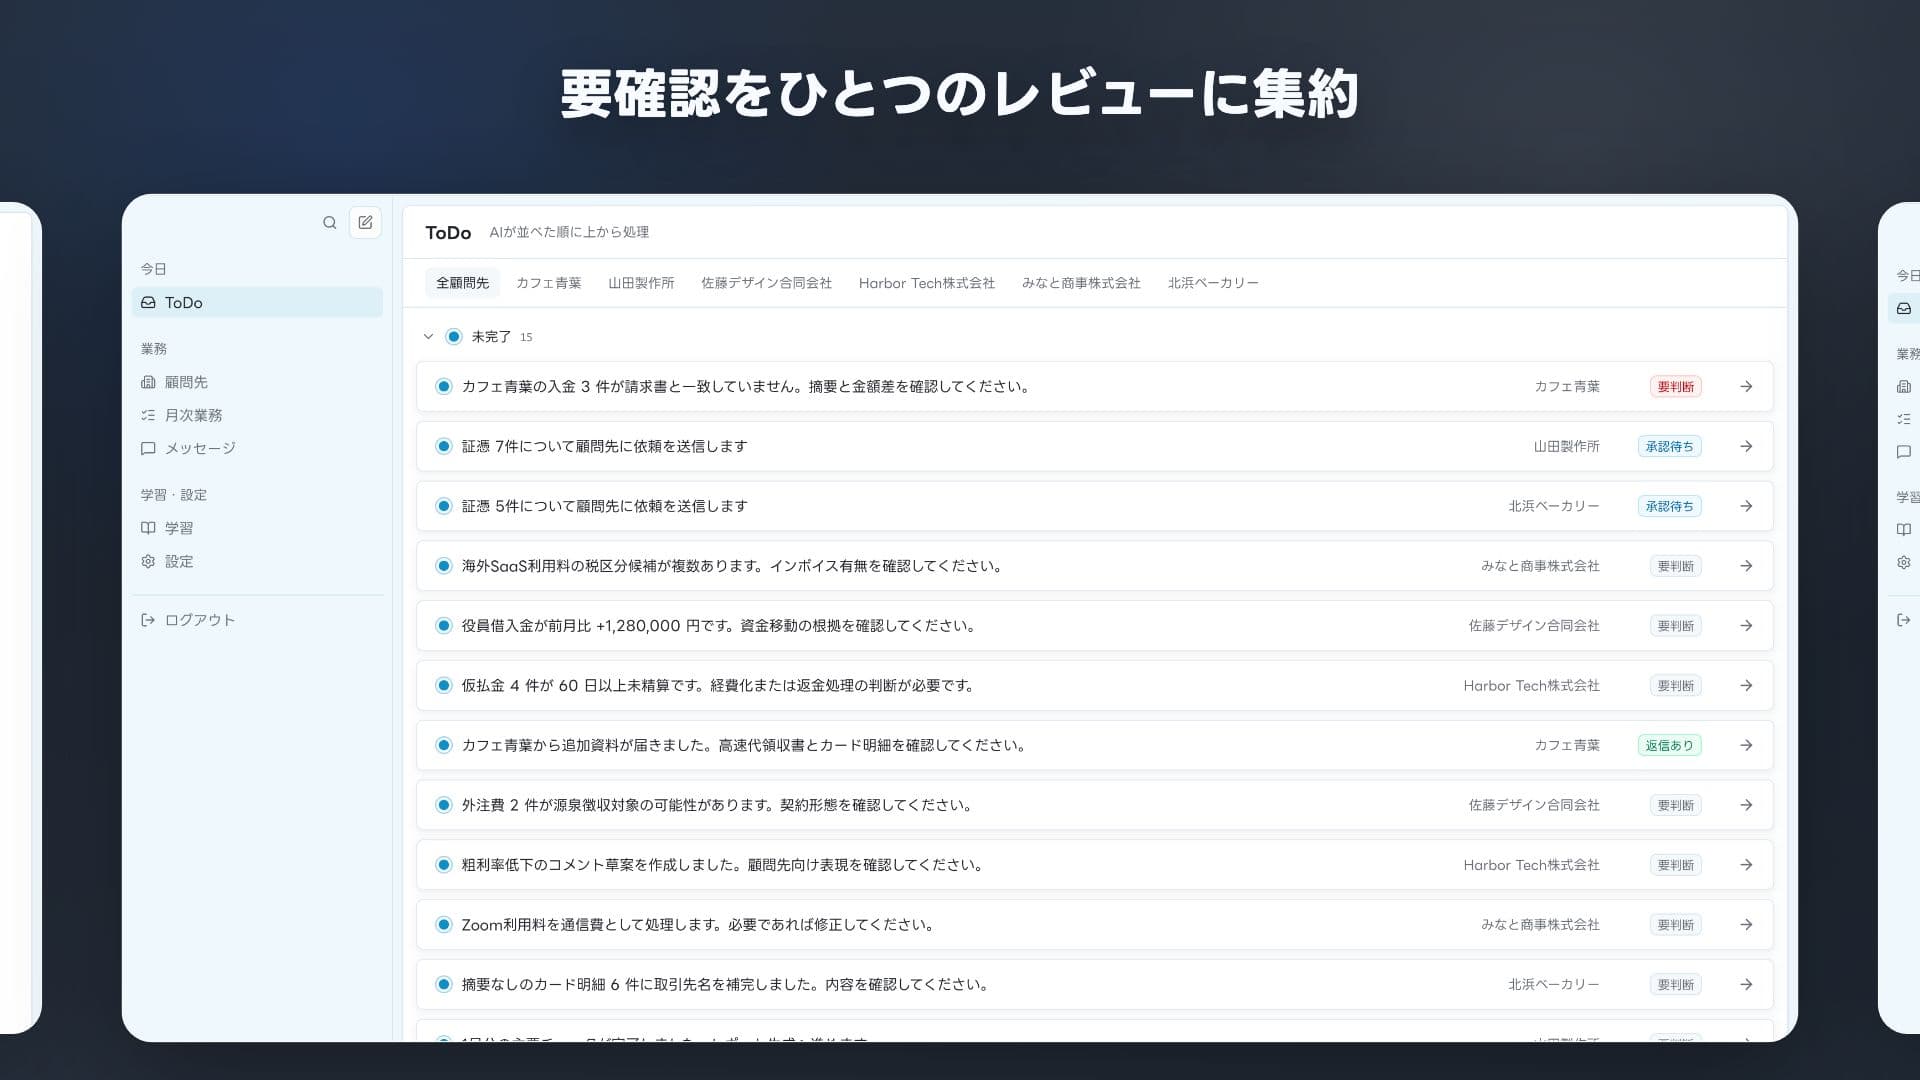Mark 摘要なしのカード明細 task complete
The image size is (1920, 1080).
coord(444,984)
